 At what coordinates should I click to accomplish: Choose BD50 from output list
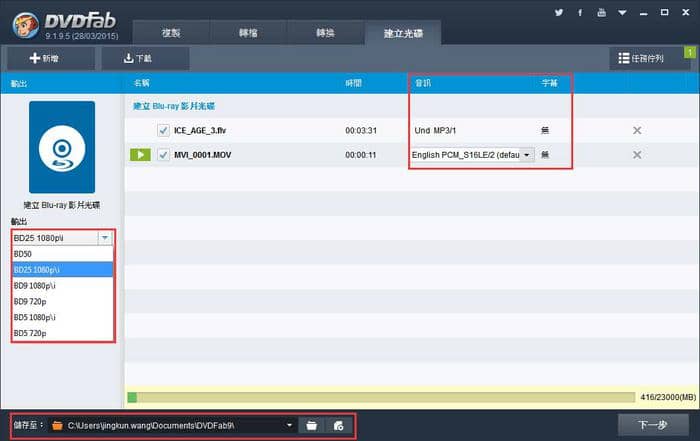[62, 254]
